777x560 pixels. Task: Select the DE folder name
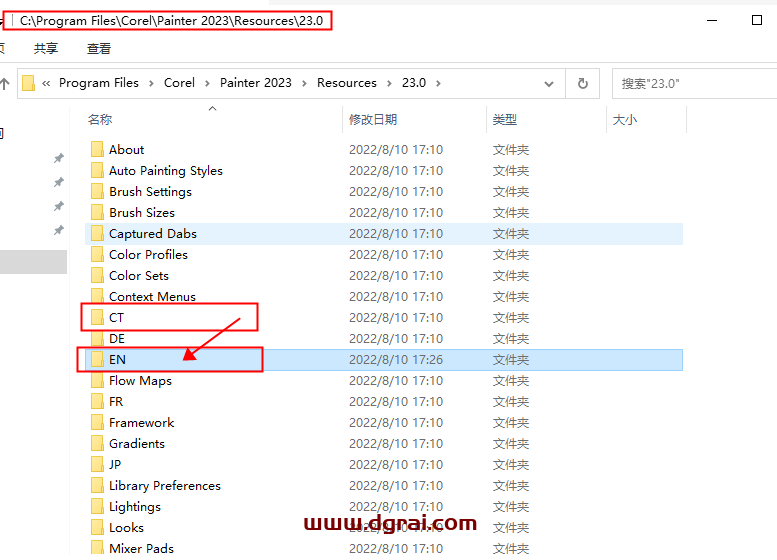117,338
